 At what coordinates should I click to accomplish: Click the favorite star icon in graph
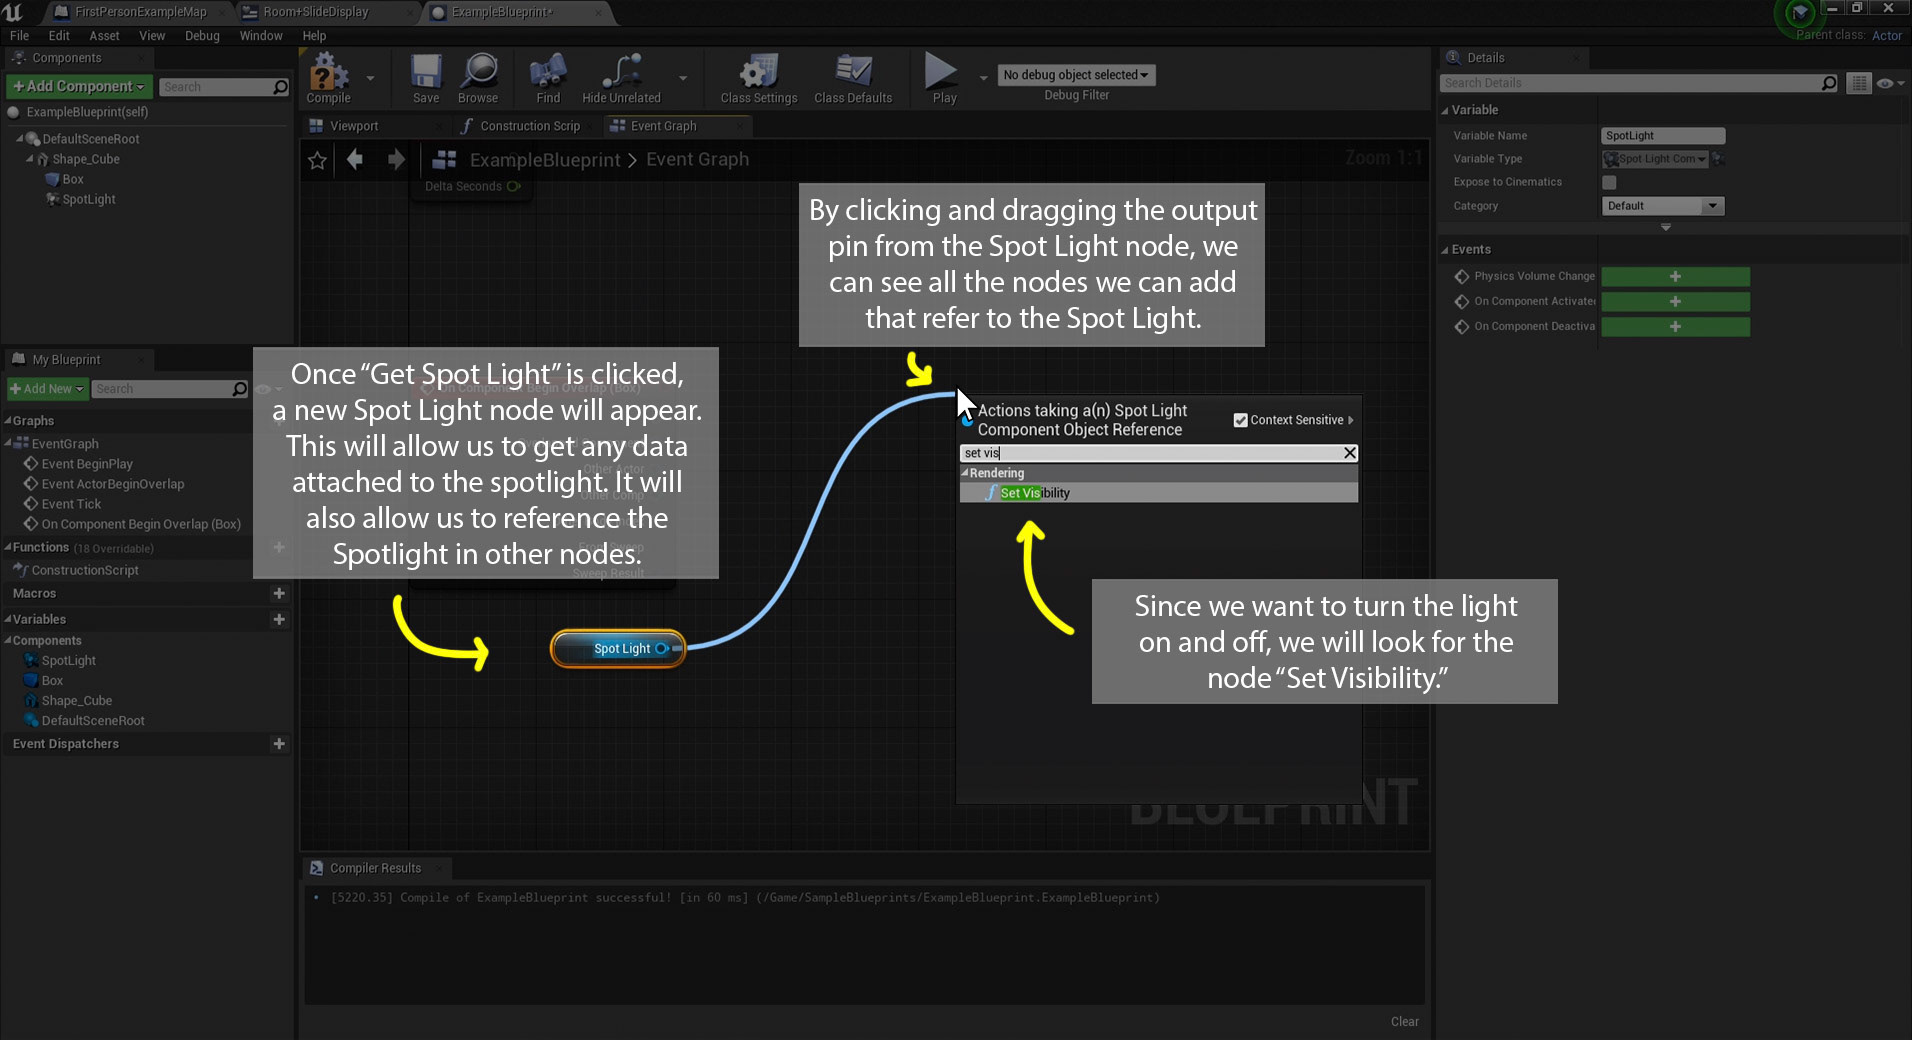[318, 160]
